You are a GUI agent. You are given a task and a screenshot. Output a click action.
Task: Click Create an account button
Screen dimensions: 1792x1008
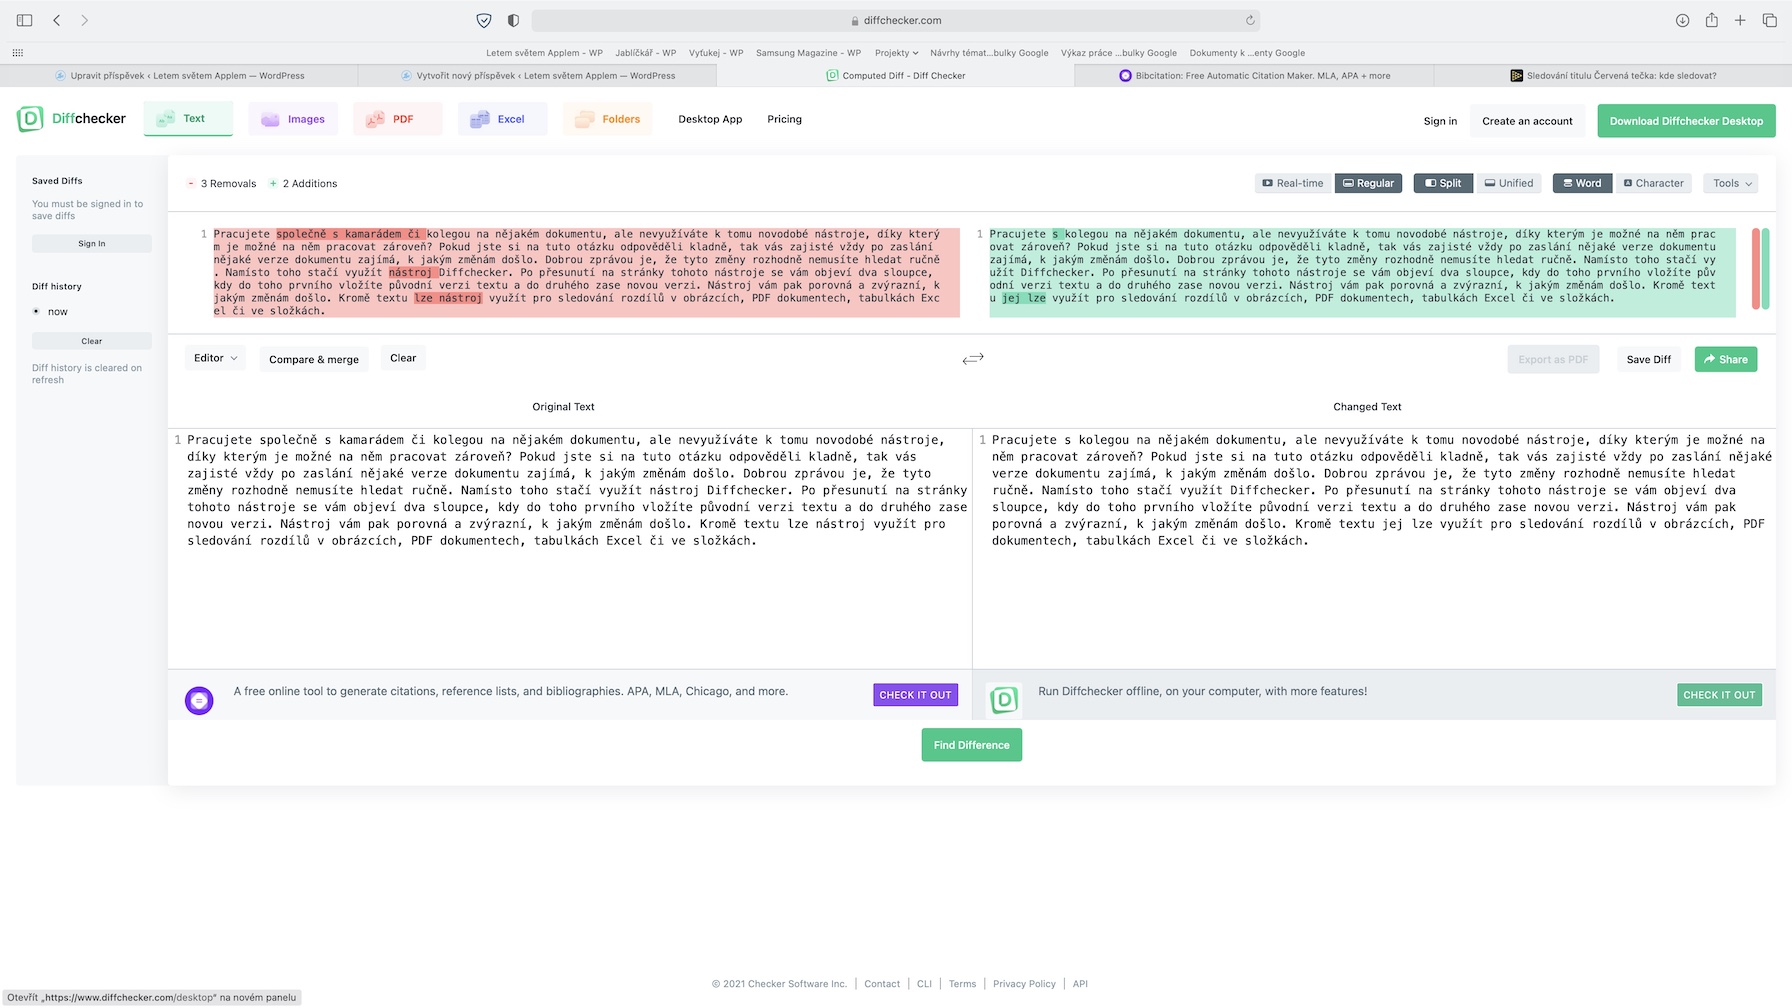coord(1527,121)
